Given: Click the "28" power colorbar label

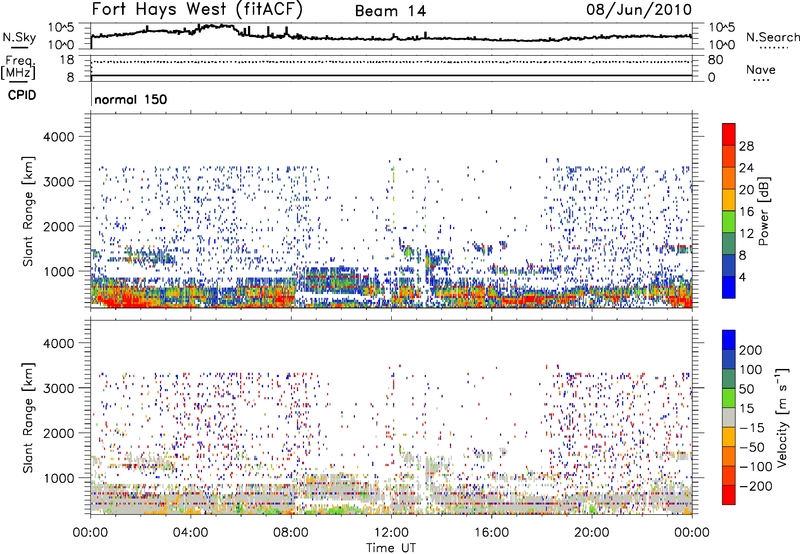Looking at the screenshot, I should click(x=746, y=146).
